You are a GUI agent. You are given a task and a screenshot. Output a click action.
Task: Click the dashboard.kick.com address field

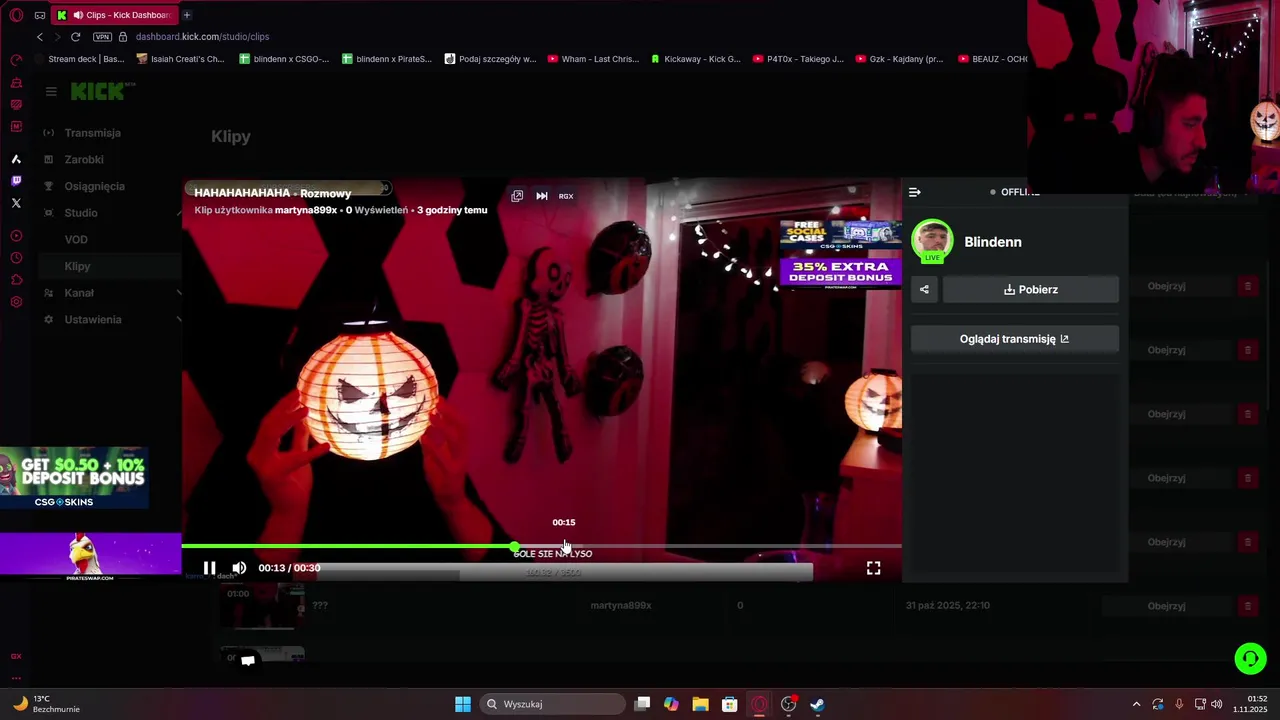pyautogui.click(x=203, y=37)
